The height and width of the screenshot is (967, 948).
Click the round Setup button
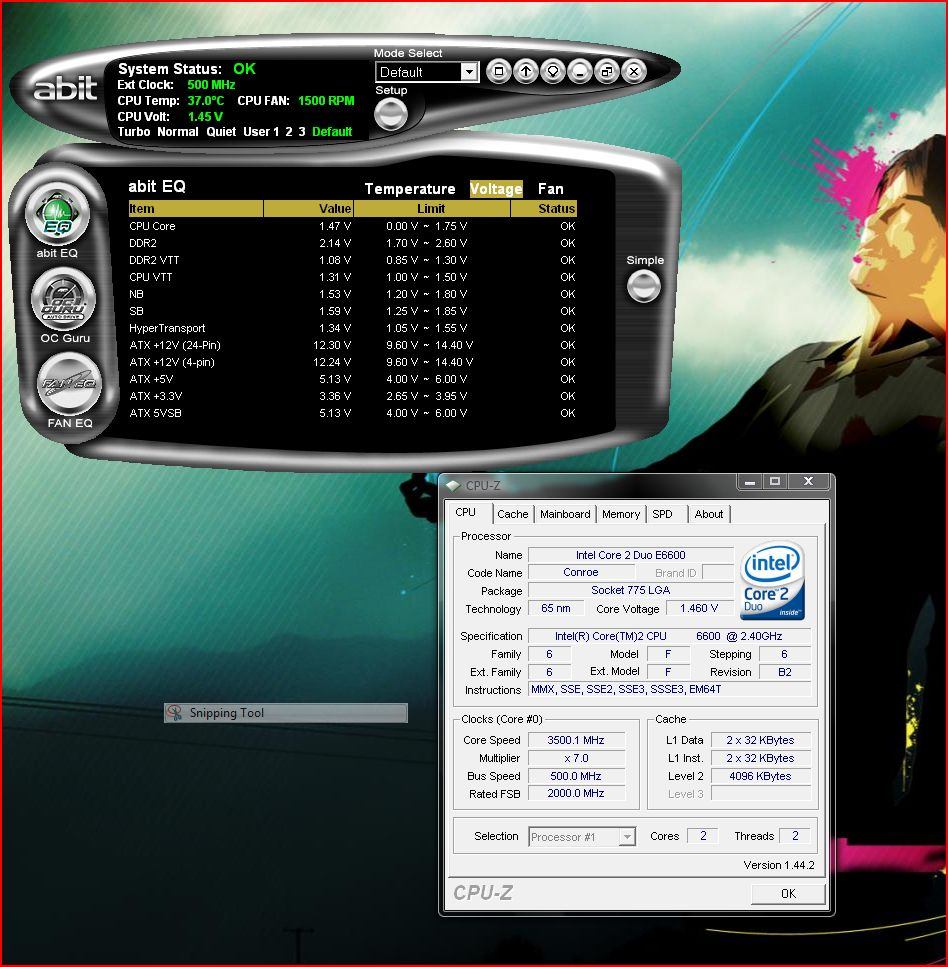391,114
